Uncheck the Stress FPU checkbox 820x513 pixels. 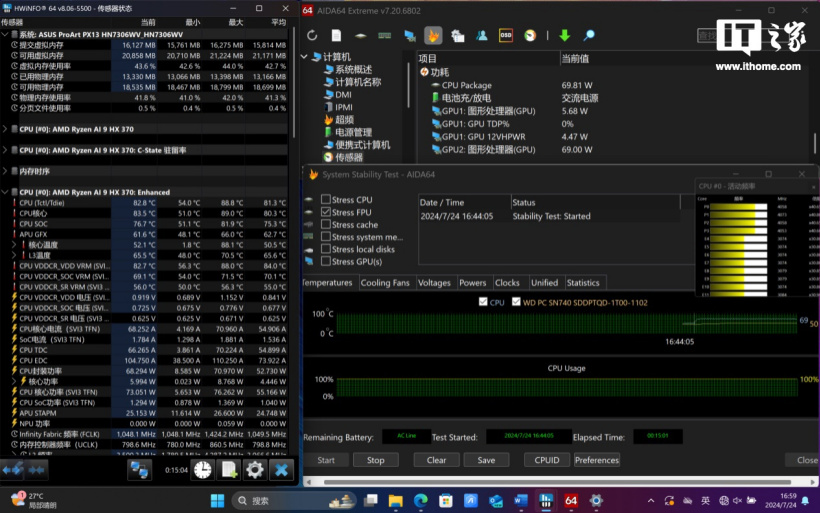pyautogui.click(x=325, y=212)
